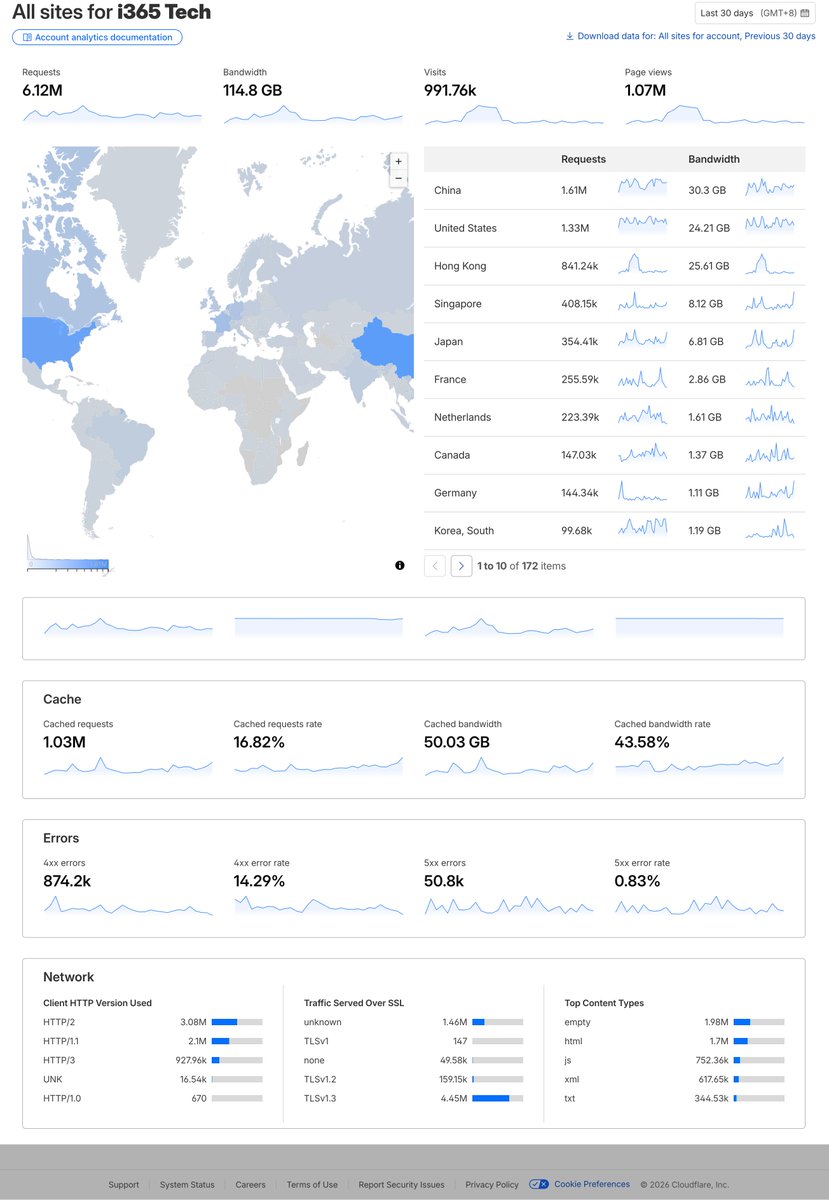Click the Cached bandwidth rate 43.58%
Viewport: 829px width, 1200px height.
(642, 742)
